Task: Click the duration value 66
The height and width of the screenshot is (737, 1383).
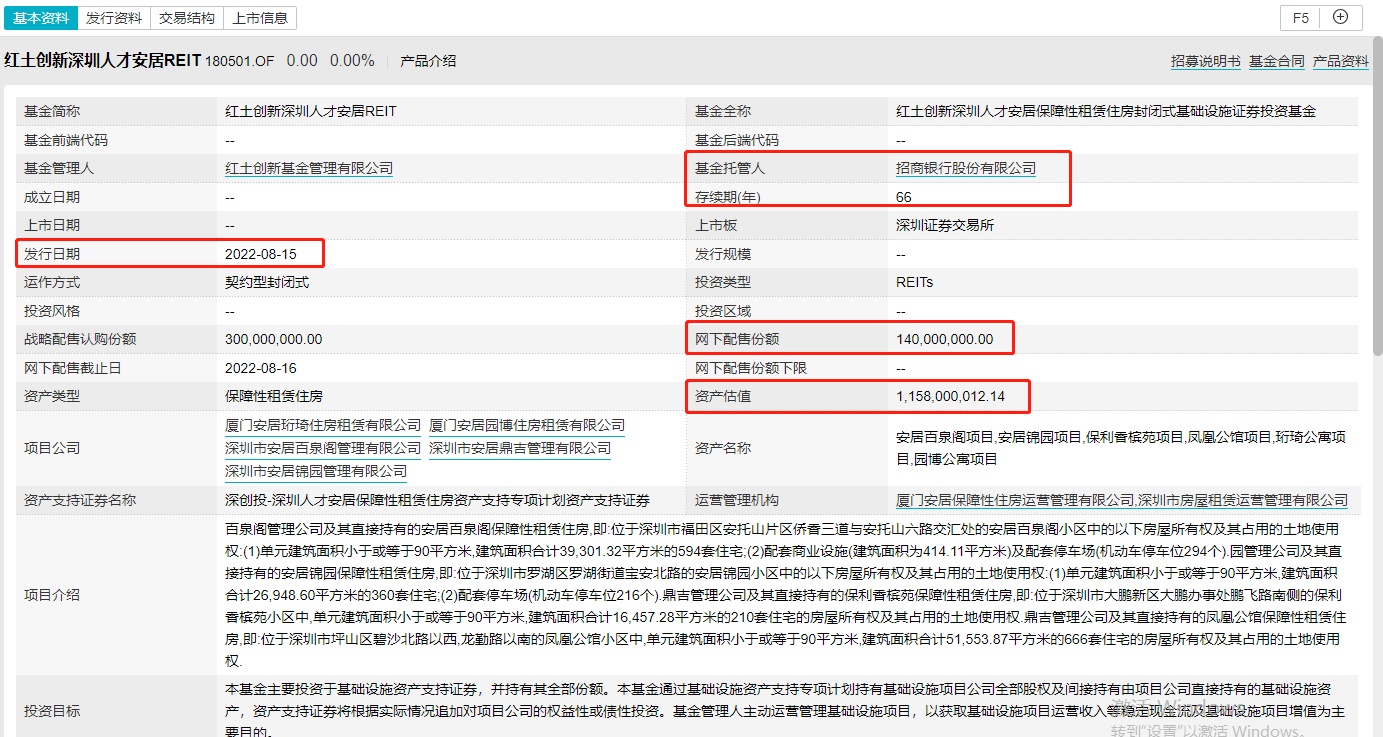Action: (x=904, y=197)
